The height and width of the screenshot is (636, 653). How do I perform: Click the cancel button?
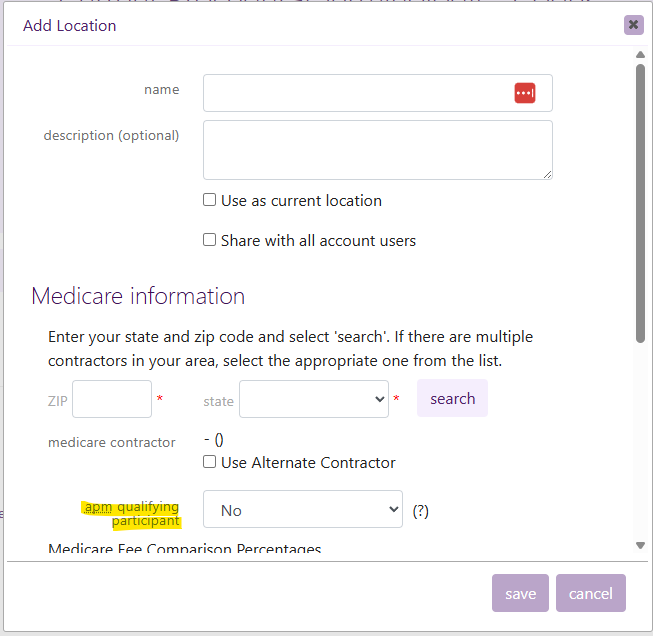tap(590, 594)
